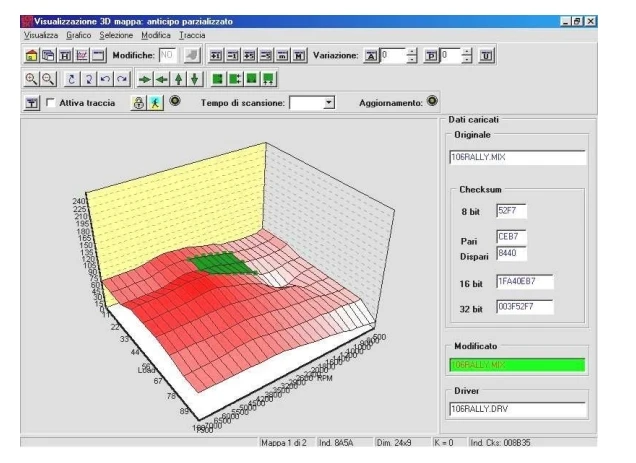636x463 pixels.
Task: Click the line chart toolbar icon
Action: tap(82, 55)
